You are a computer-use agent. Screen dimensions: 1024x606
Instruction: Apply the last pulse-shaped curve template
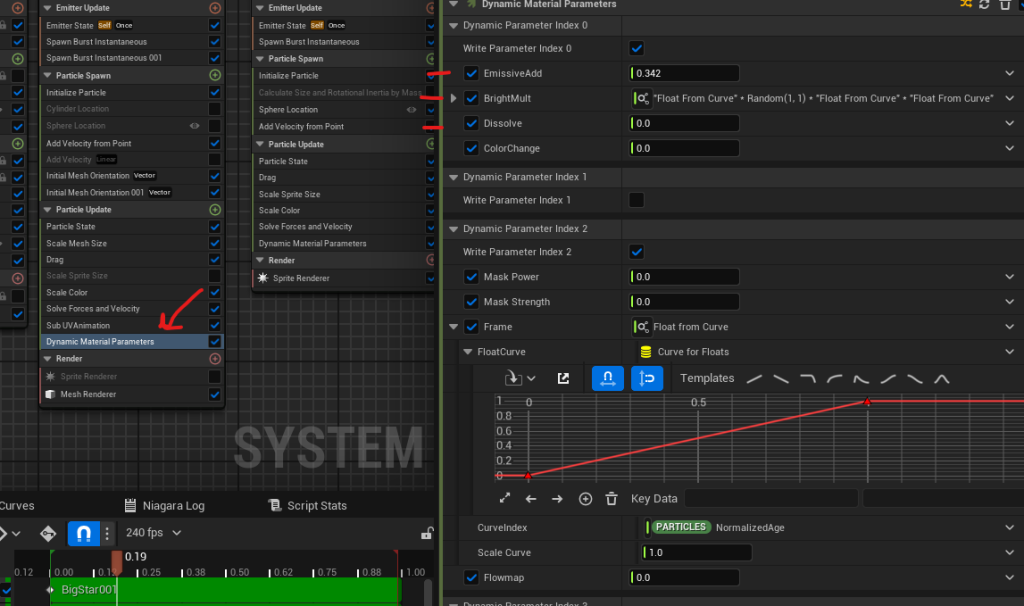[x=942, y=379]
